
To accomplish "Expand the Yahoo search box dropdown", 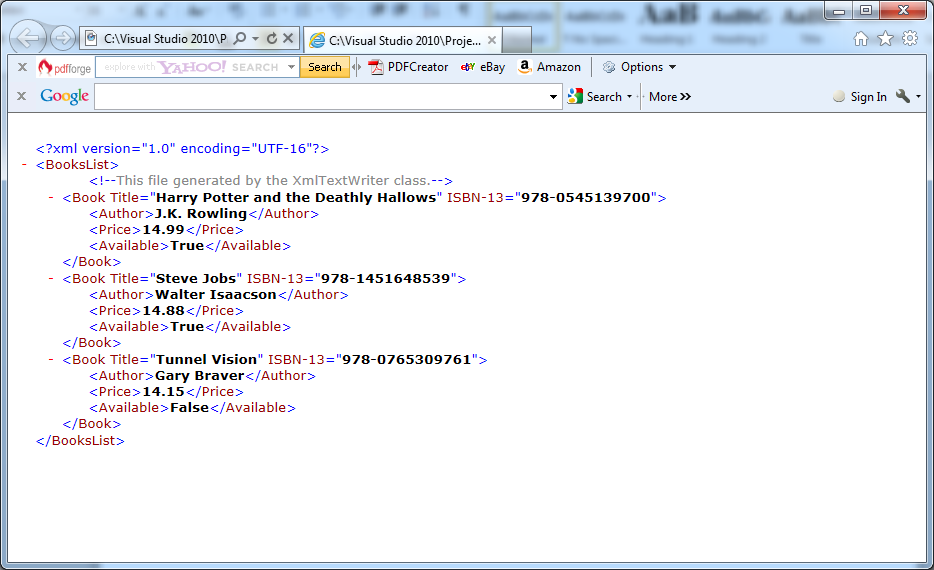I will 291,67.
